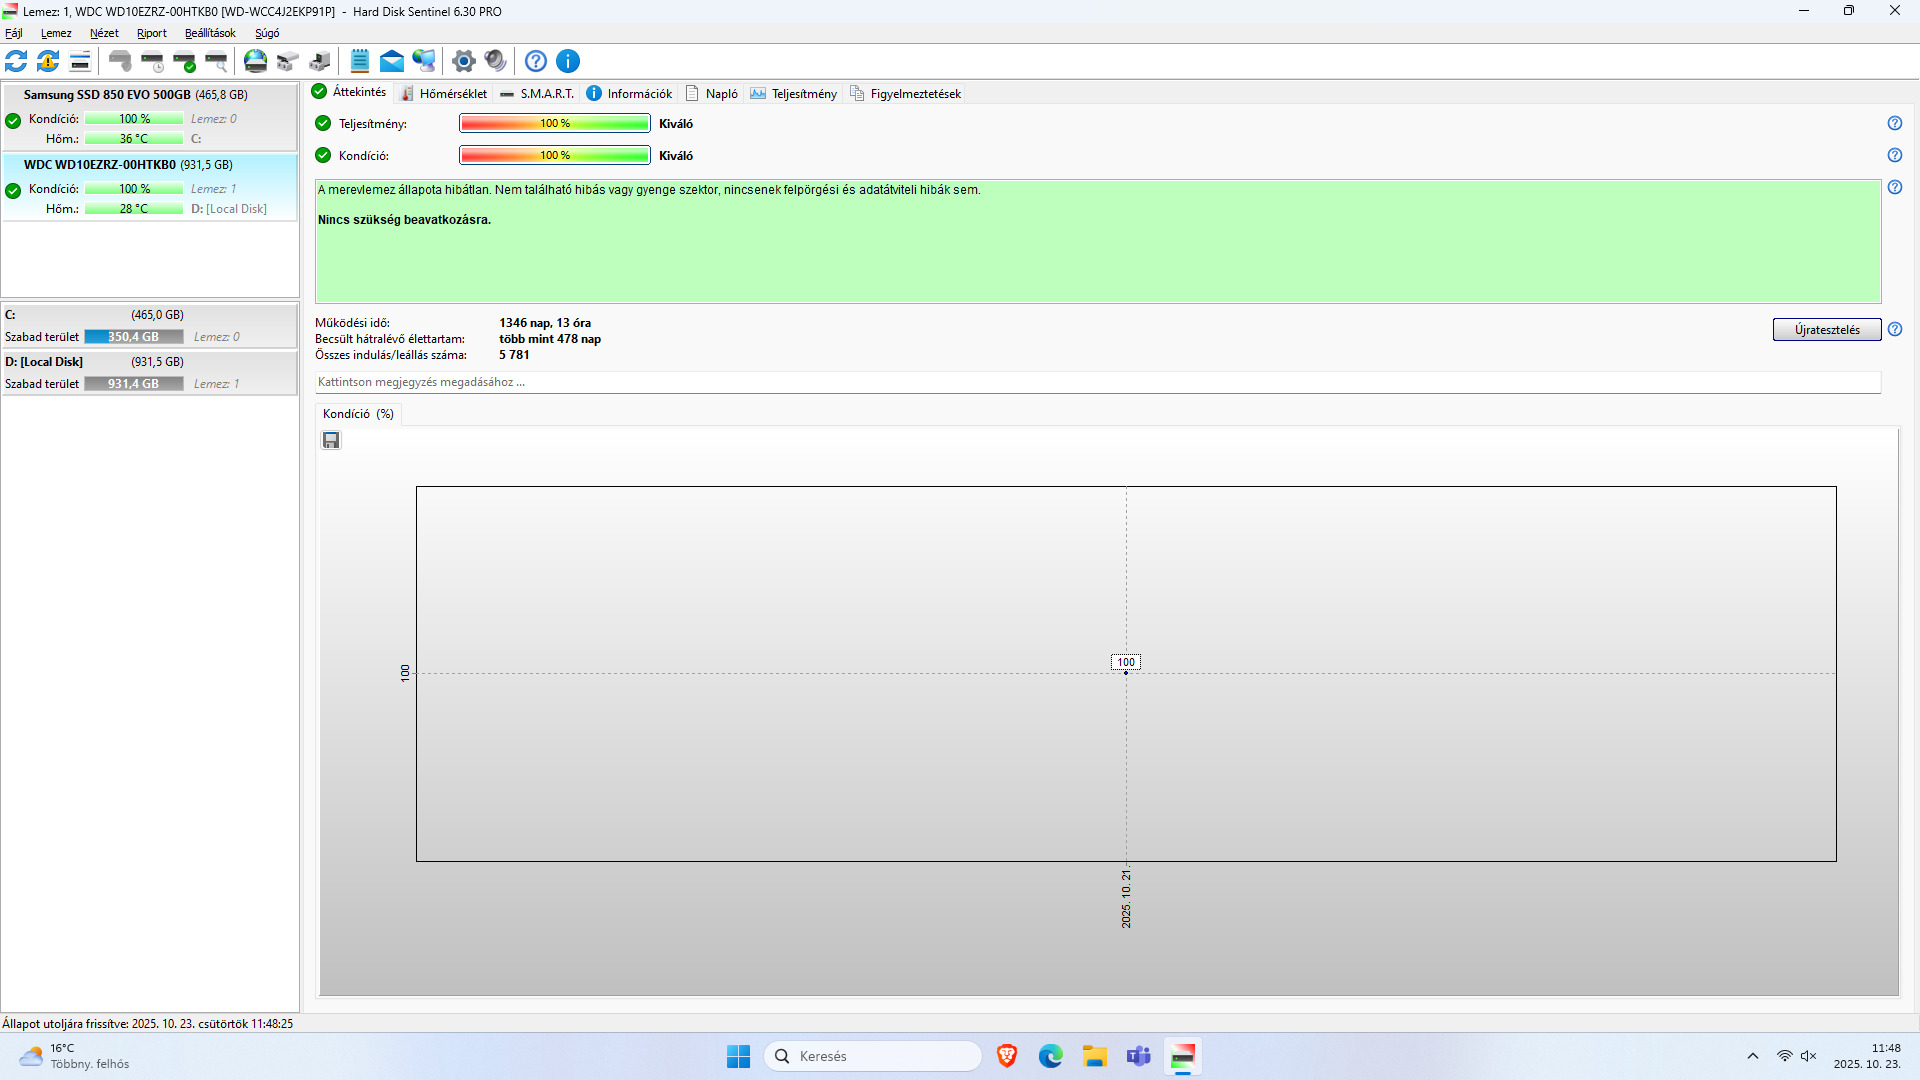Click help question mark beside Teljesítmény row

[1894, 123]
